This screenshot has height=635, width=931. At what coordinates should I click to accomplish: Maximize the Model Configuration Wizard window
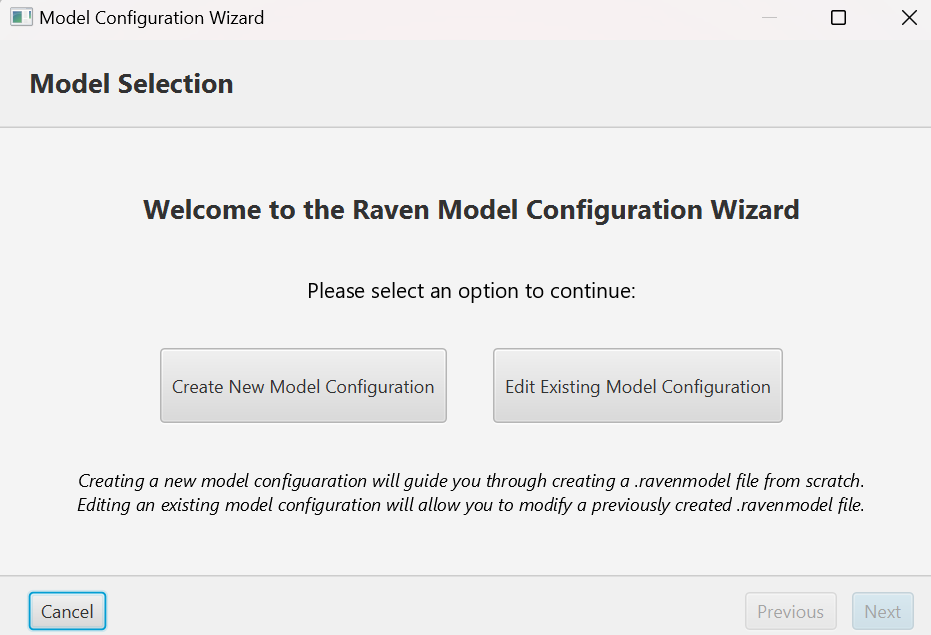[x=839, y=18]
